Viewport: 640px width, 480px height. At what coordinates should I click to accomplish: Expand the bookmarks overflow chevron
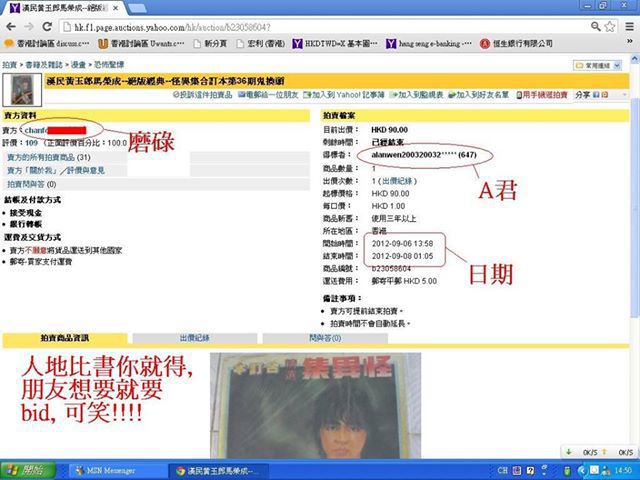[x=630, y=42]
